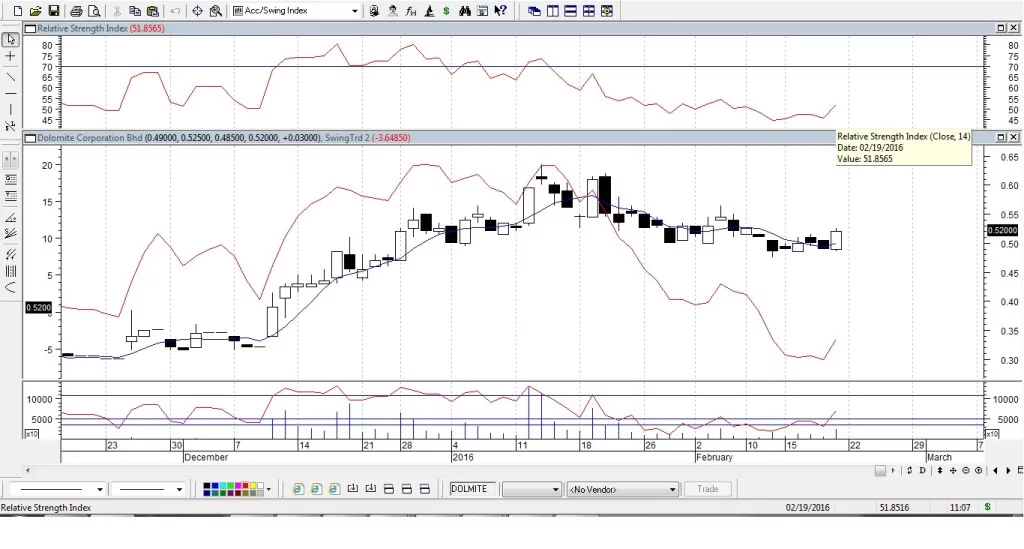This screenshot has height=549, width=1024.
Task: Select the diagonal trendline drawing tool
Action: click(10, 77)
